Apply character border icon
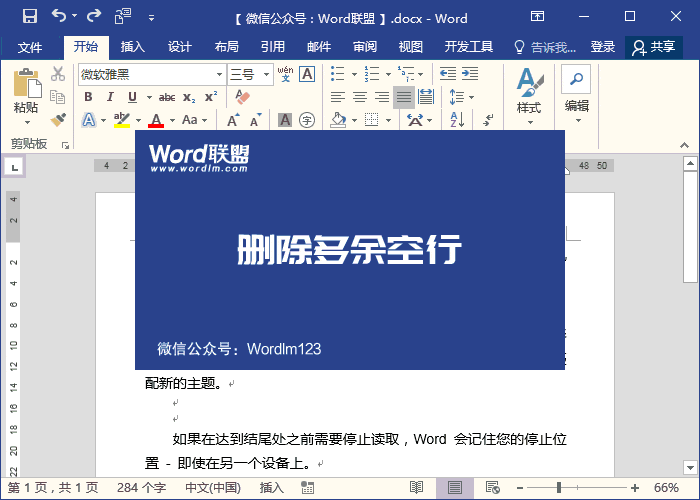 click(x=307, y=74)
